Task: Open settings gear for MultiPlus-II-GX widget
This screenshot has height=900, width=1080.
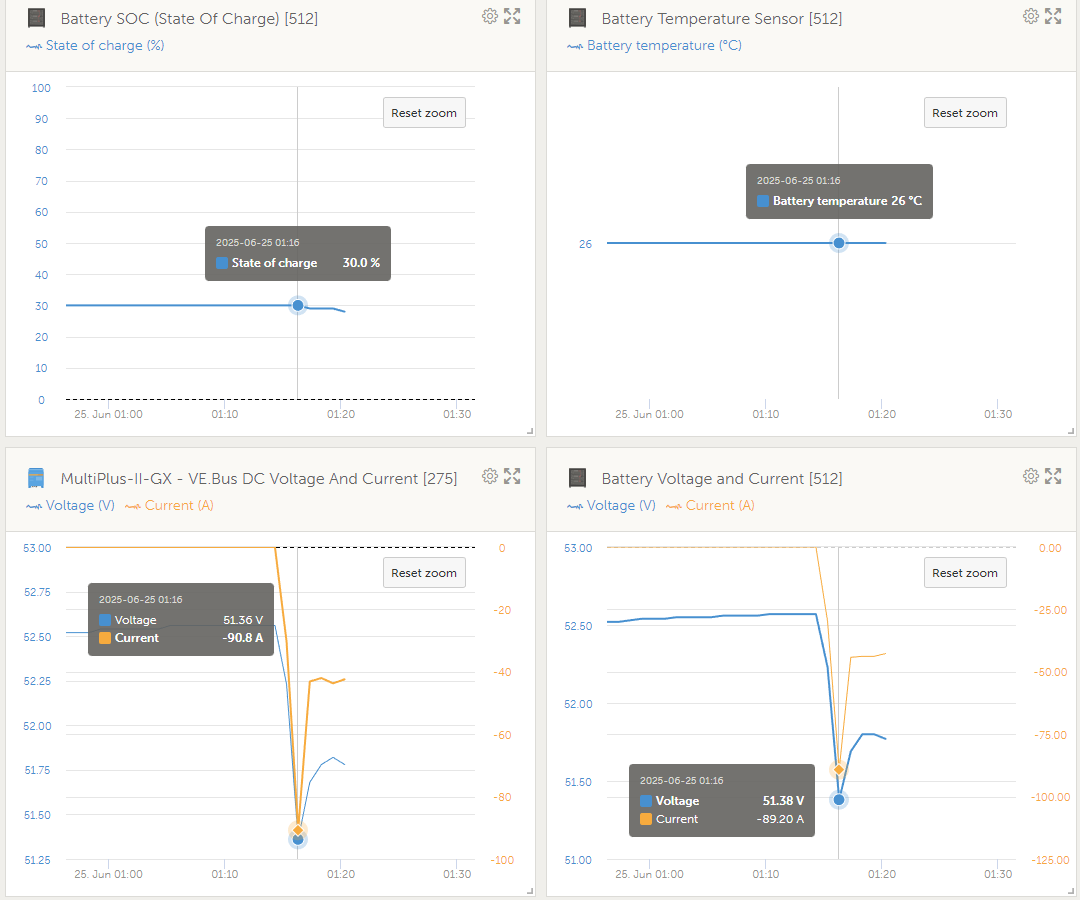Action: coord(490,476)
